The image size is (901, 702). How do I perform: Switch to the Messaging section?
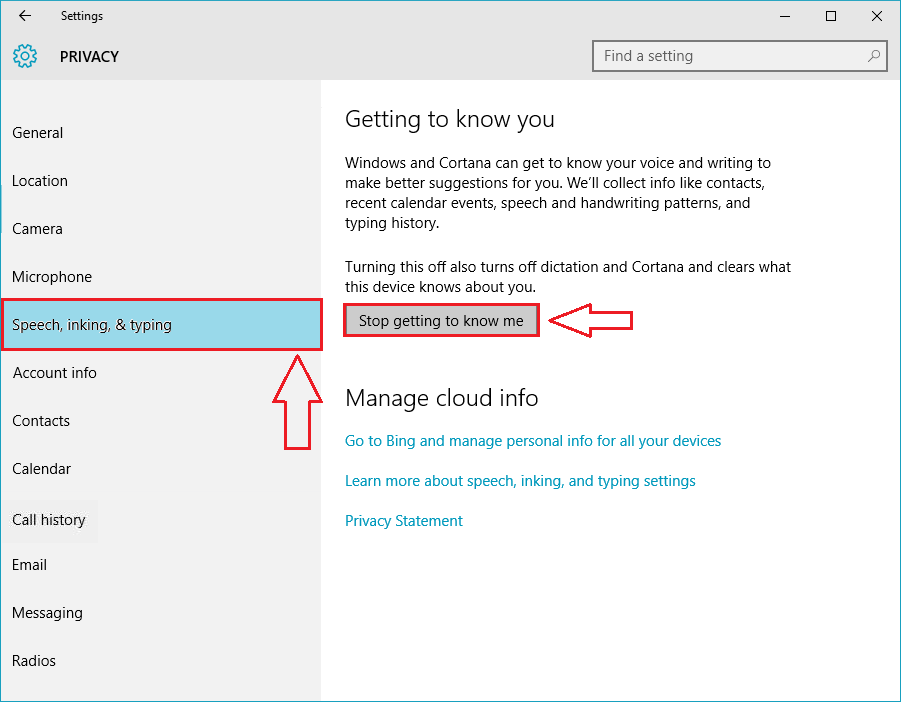click(x=46, y=612)
